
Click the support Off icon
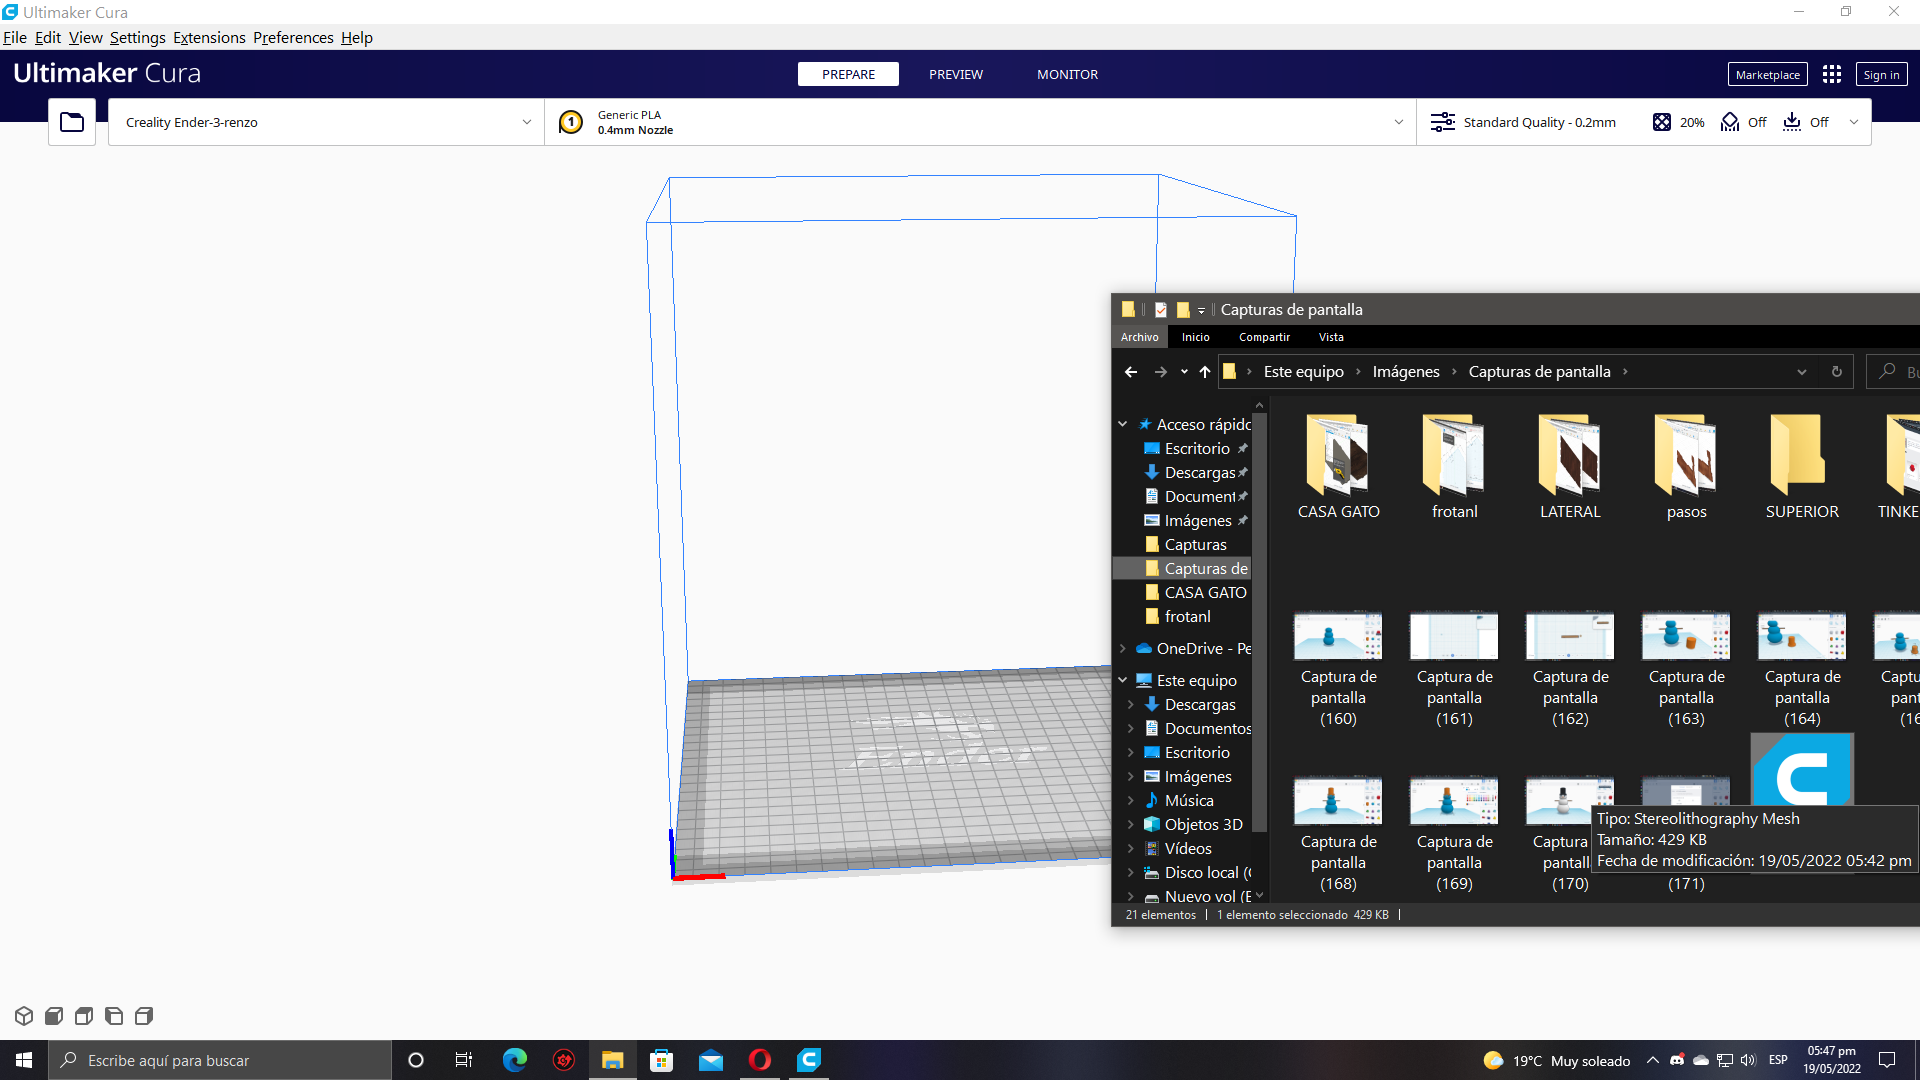[1730, 122]
